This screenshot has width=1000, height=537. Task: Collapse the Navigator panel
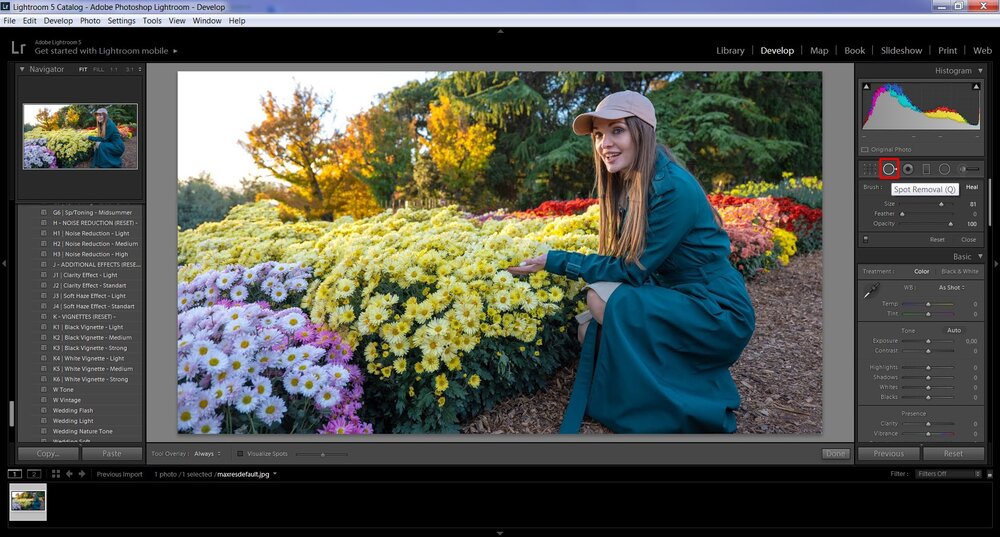click(23, 69)
